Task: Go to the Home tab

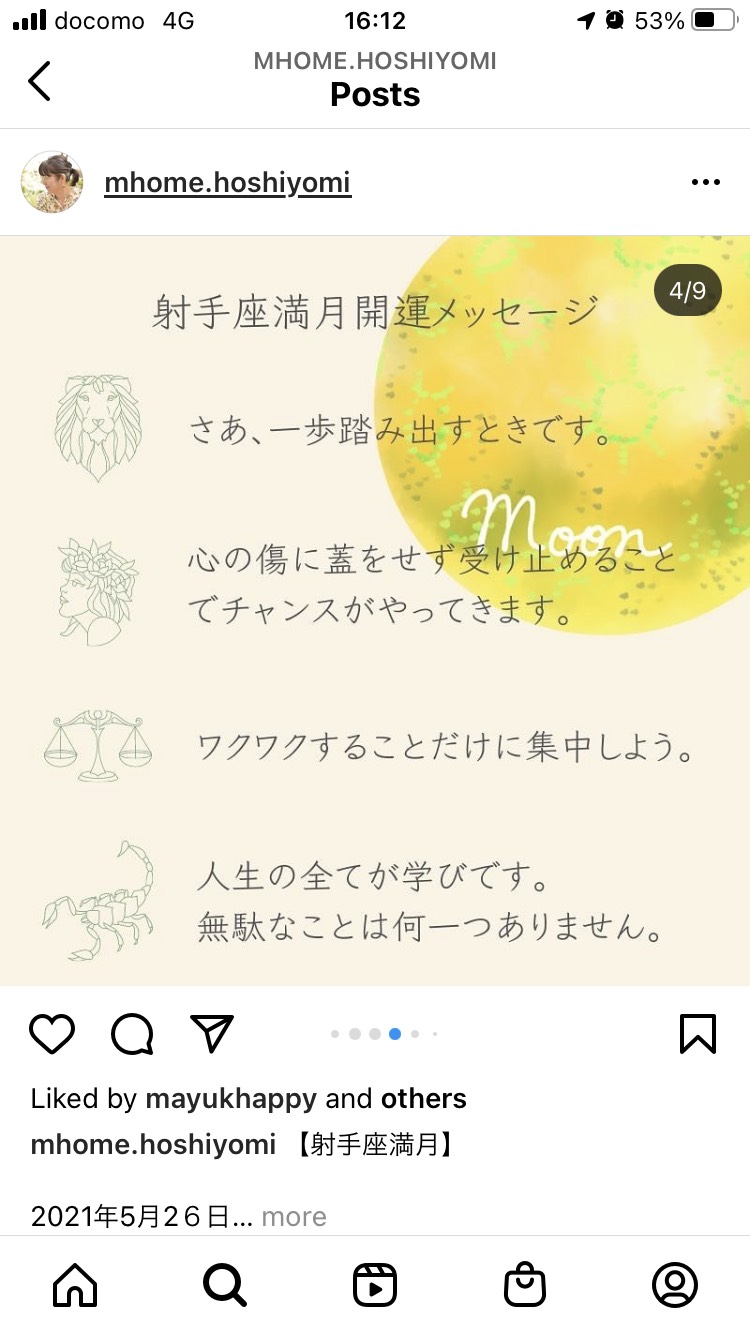Action: [x=75, y=1285]
